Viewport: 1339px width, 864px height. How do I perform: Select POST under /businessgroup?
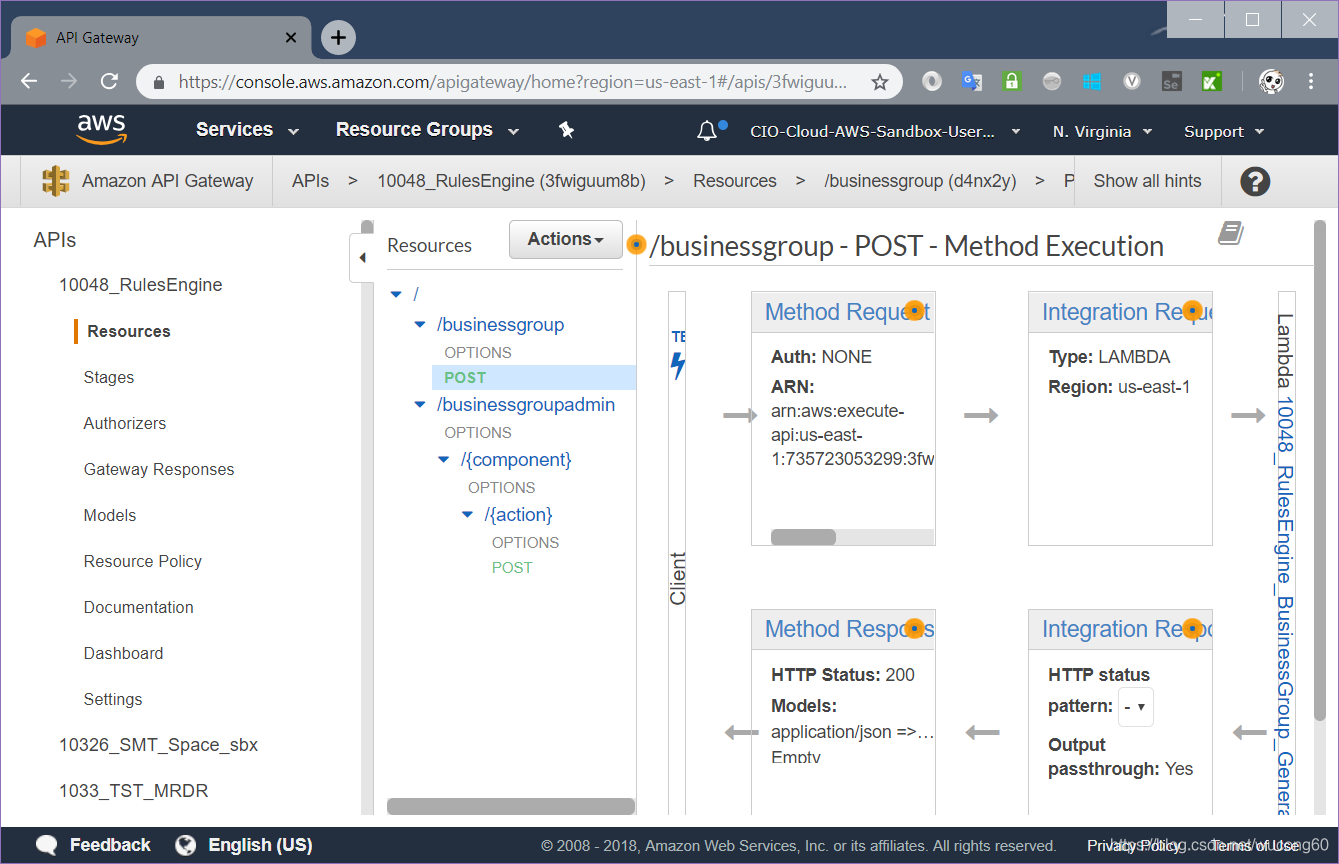[x=465, y=377]
